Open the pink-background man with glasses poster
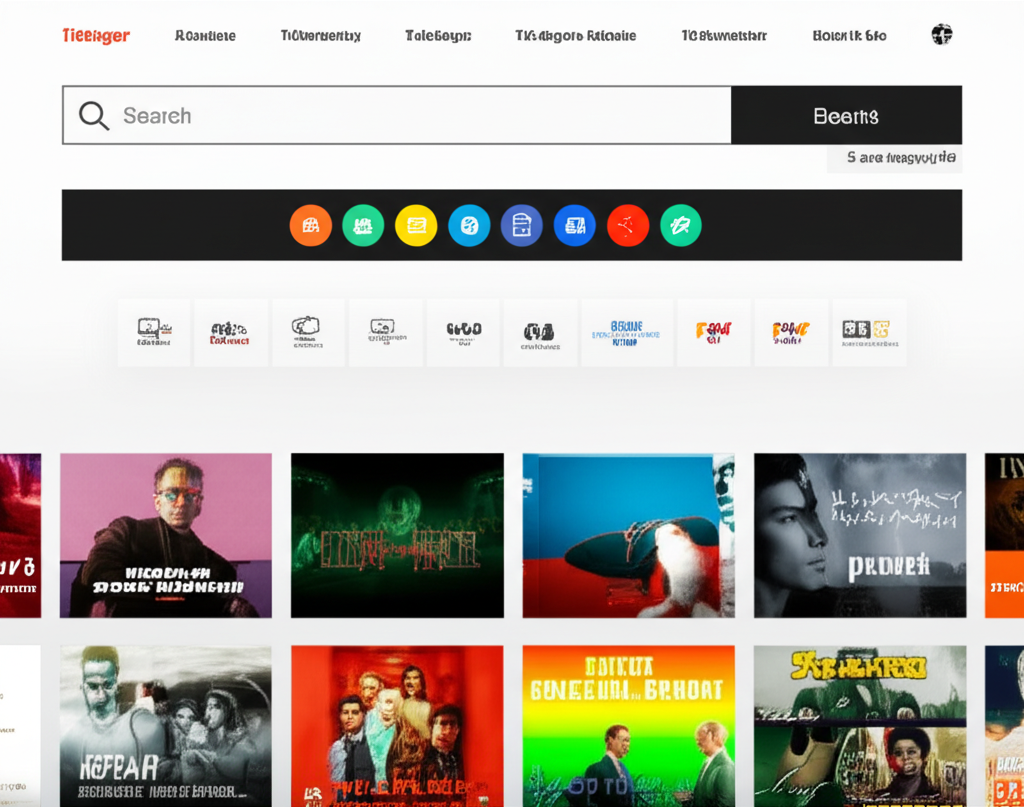Image resolution: width=1024 pixels, height=807 pixels. click(x=166, y=535)
